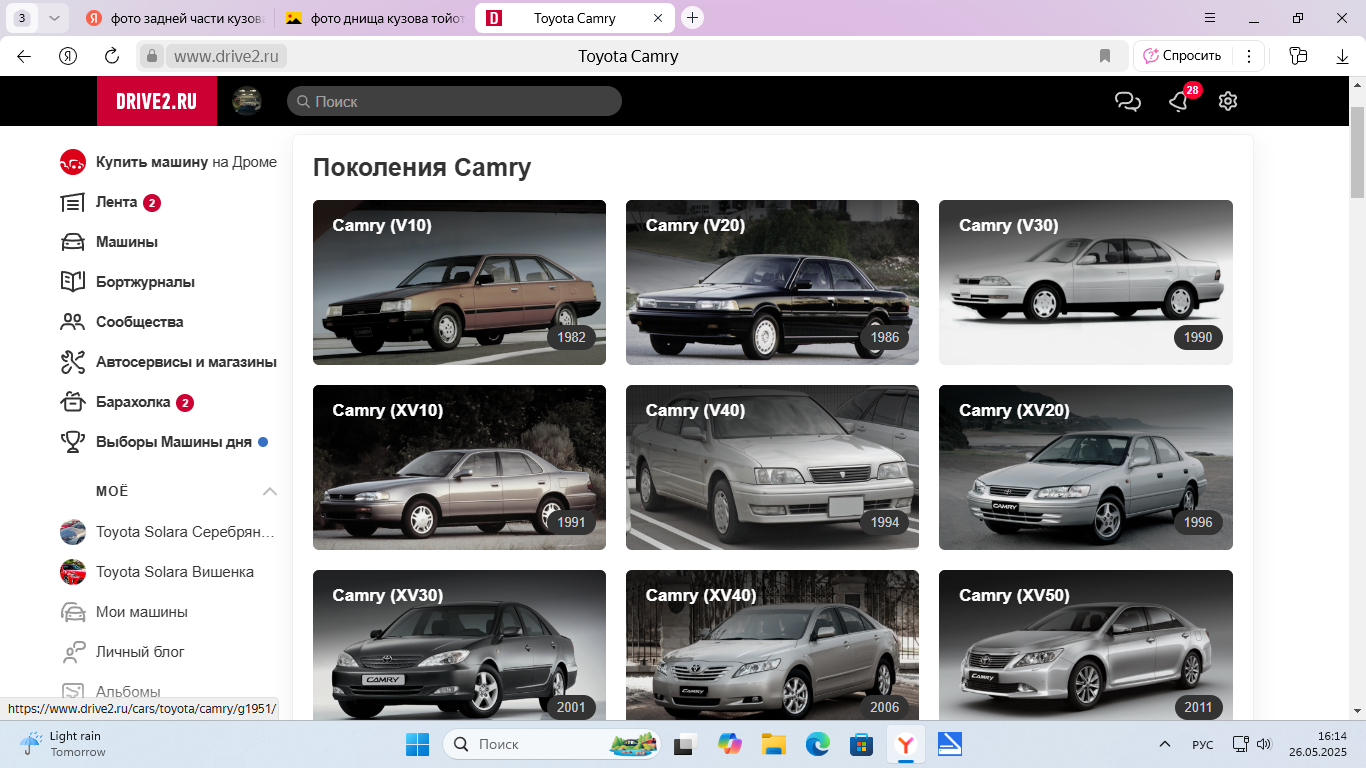
Task: Click the www.drive2.ru address field
Action: [x=226, y=56]
